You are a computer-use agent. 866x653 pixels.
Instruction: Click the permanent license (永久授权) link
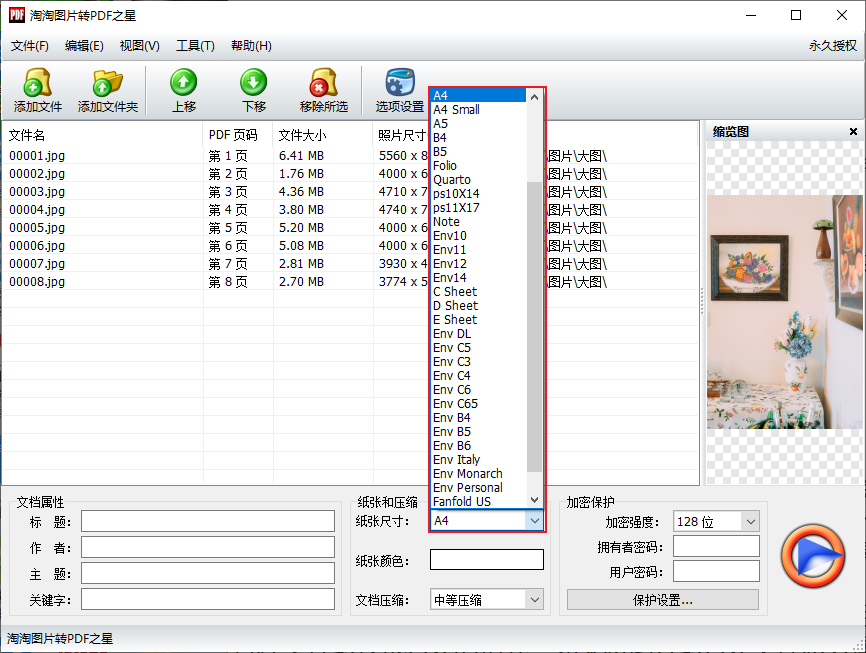point(832,46)
